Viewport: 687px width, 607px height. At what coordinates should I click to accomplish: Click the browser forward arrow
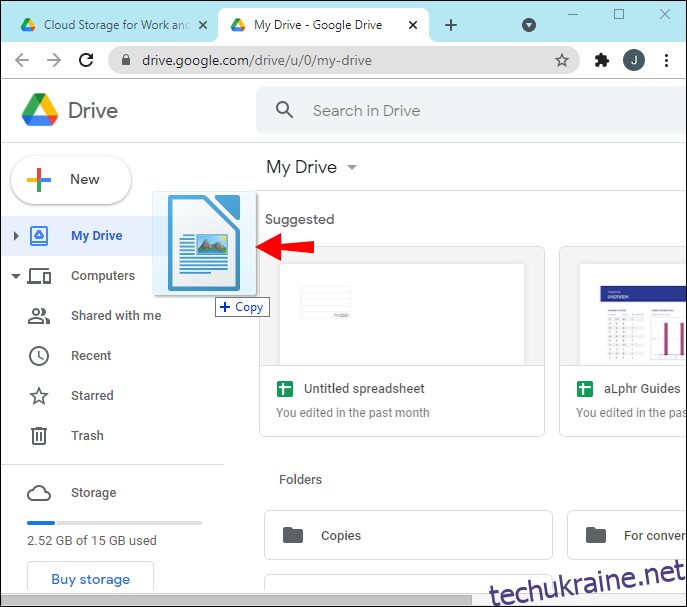54,60
